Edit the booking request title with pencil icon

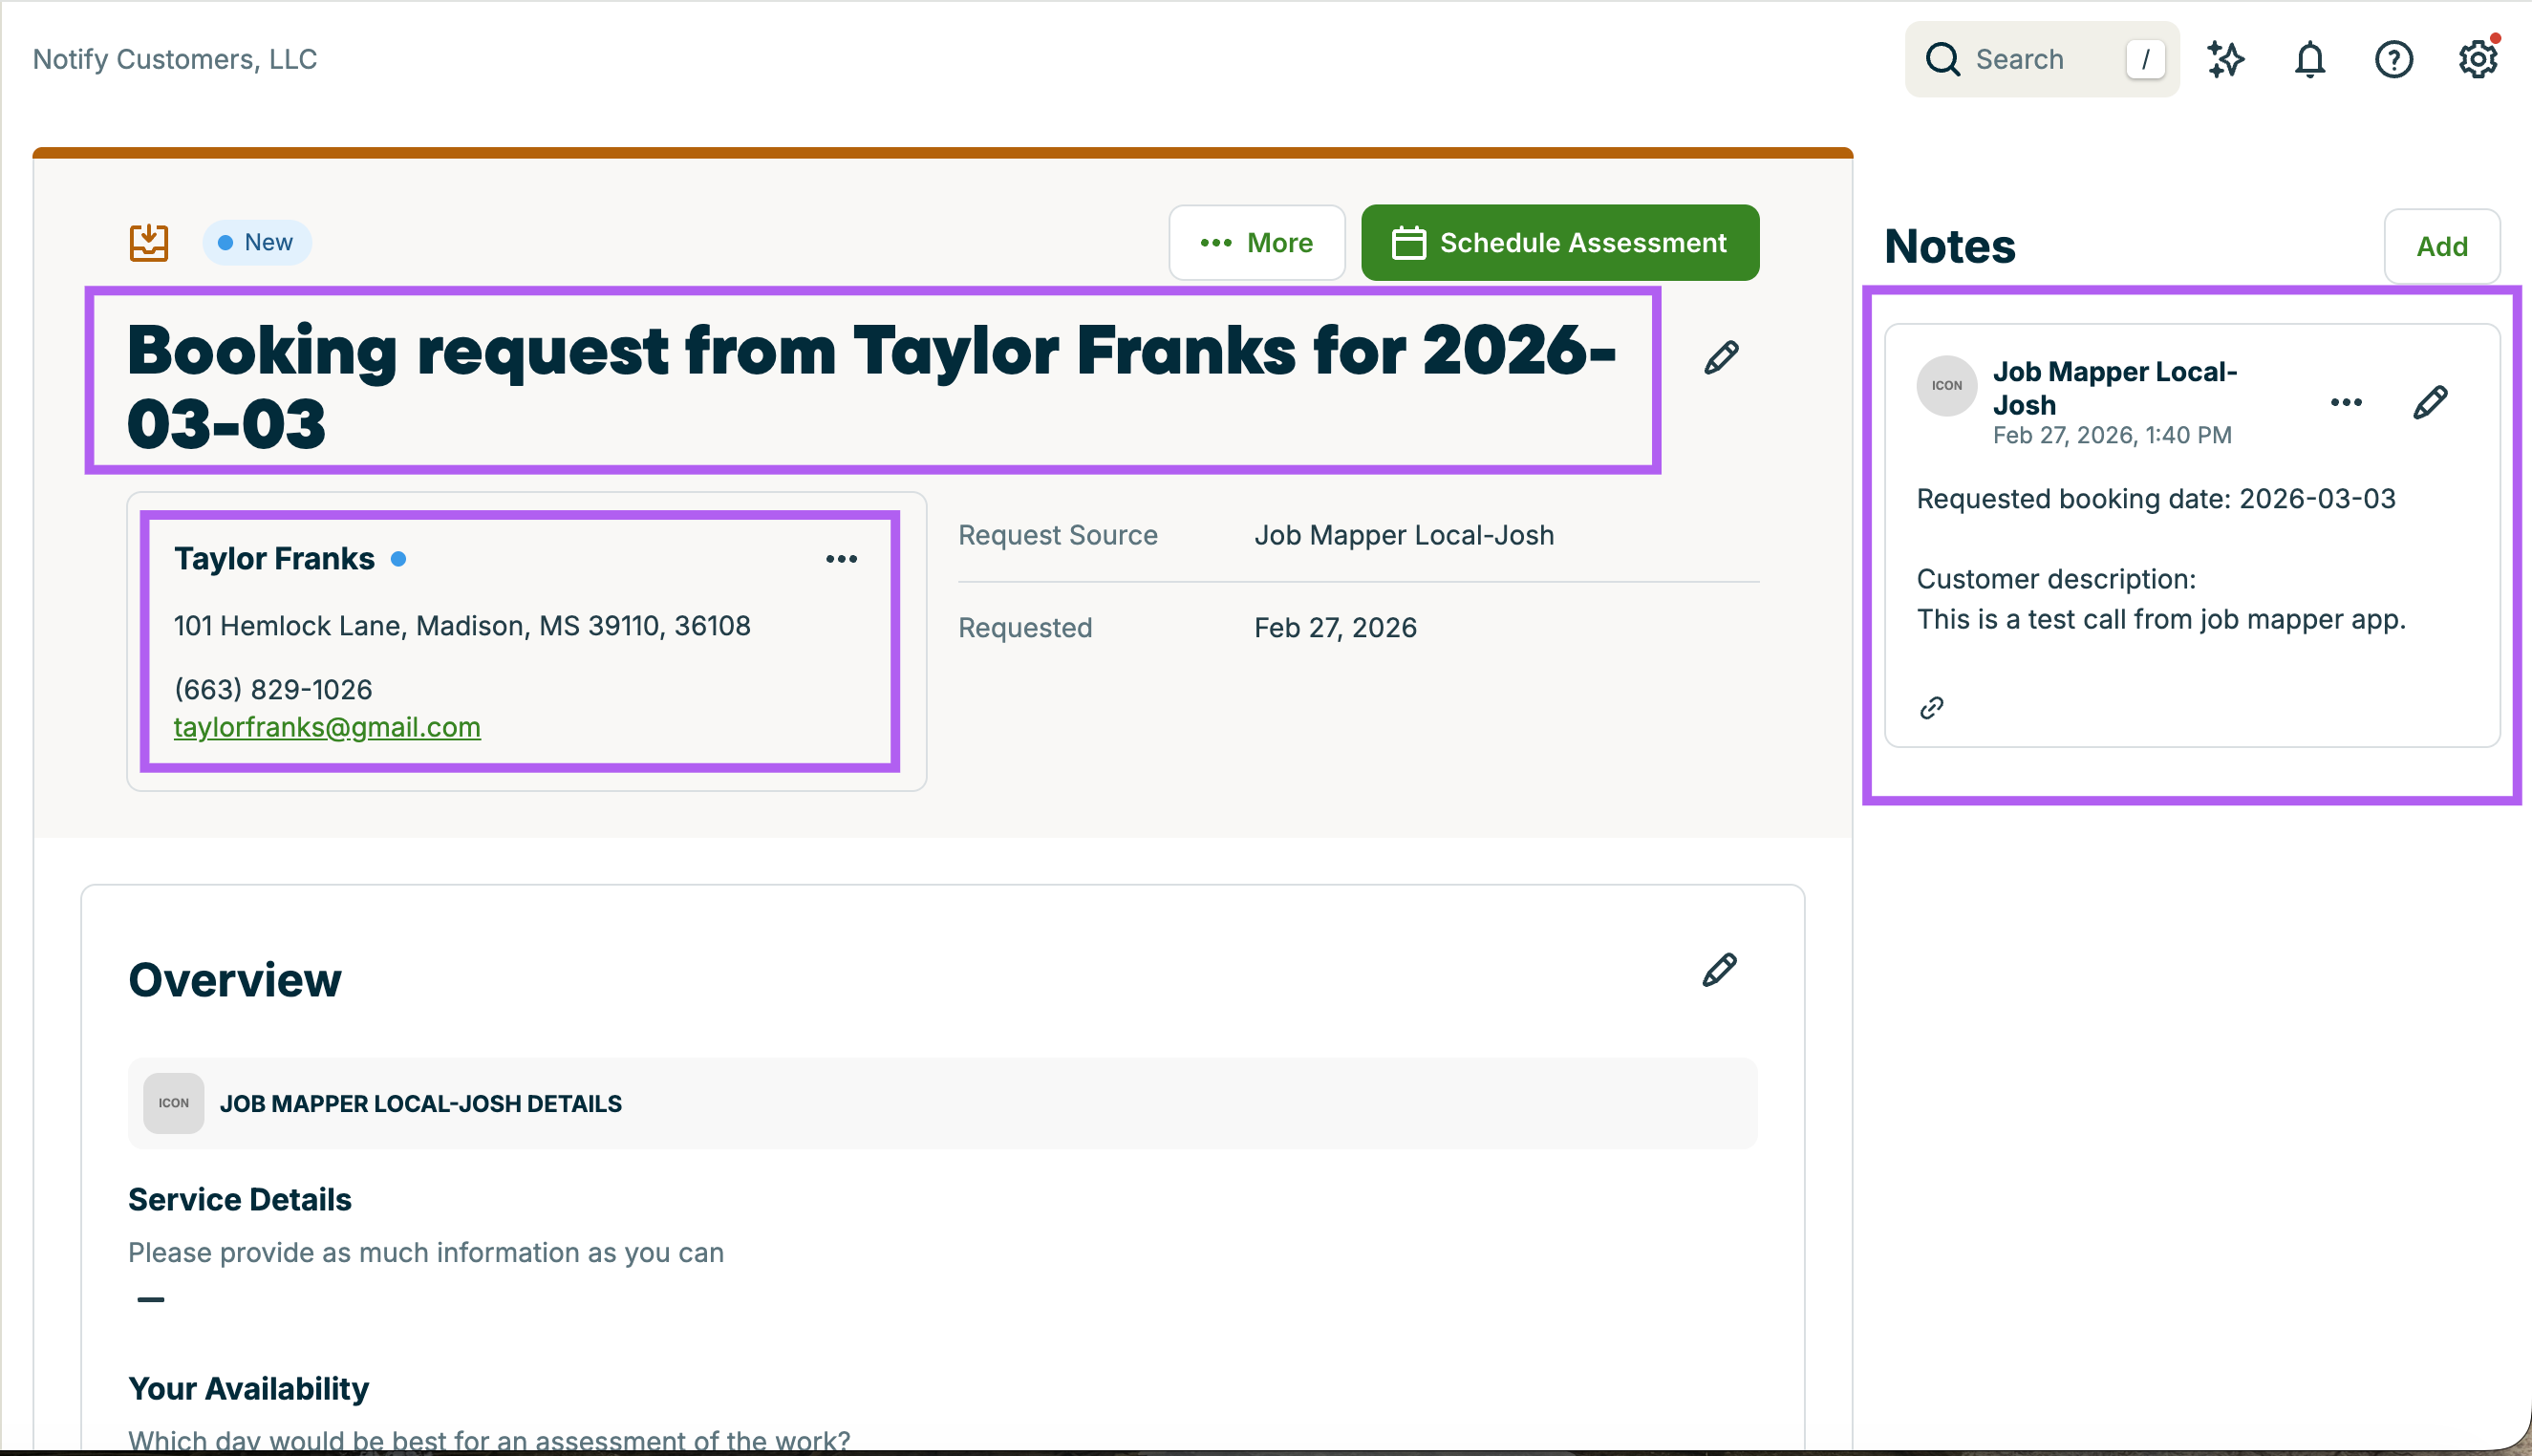click(x=1721, y=358)
